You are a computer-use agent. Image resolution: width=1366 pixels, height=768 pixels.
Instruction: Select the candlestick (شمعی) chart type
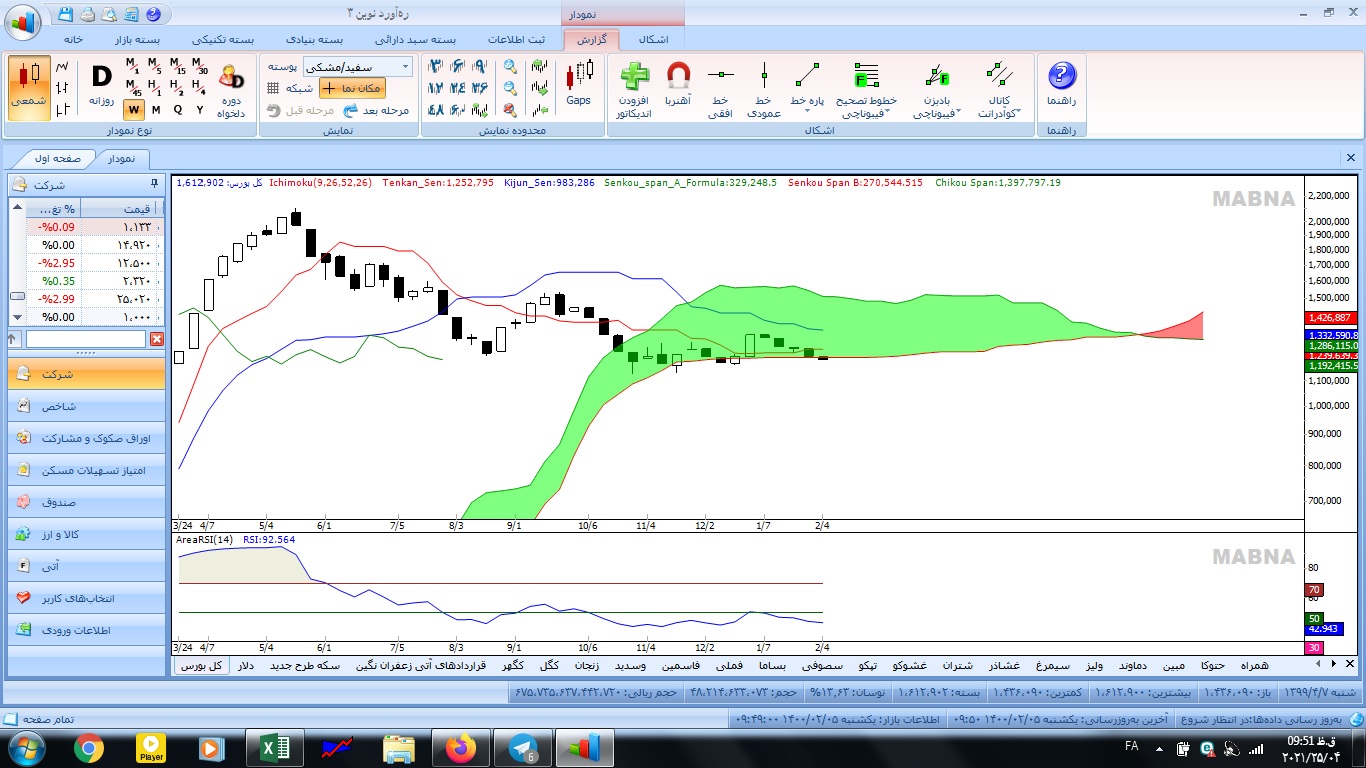(28, 87)
